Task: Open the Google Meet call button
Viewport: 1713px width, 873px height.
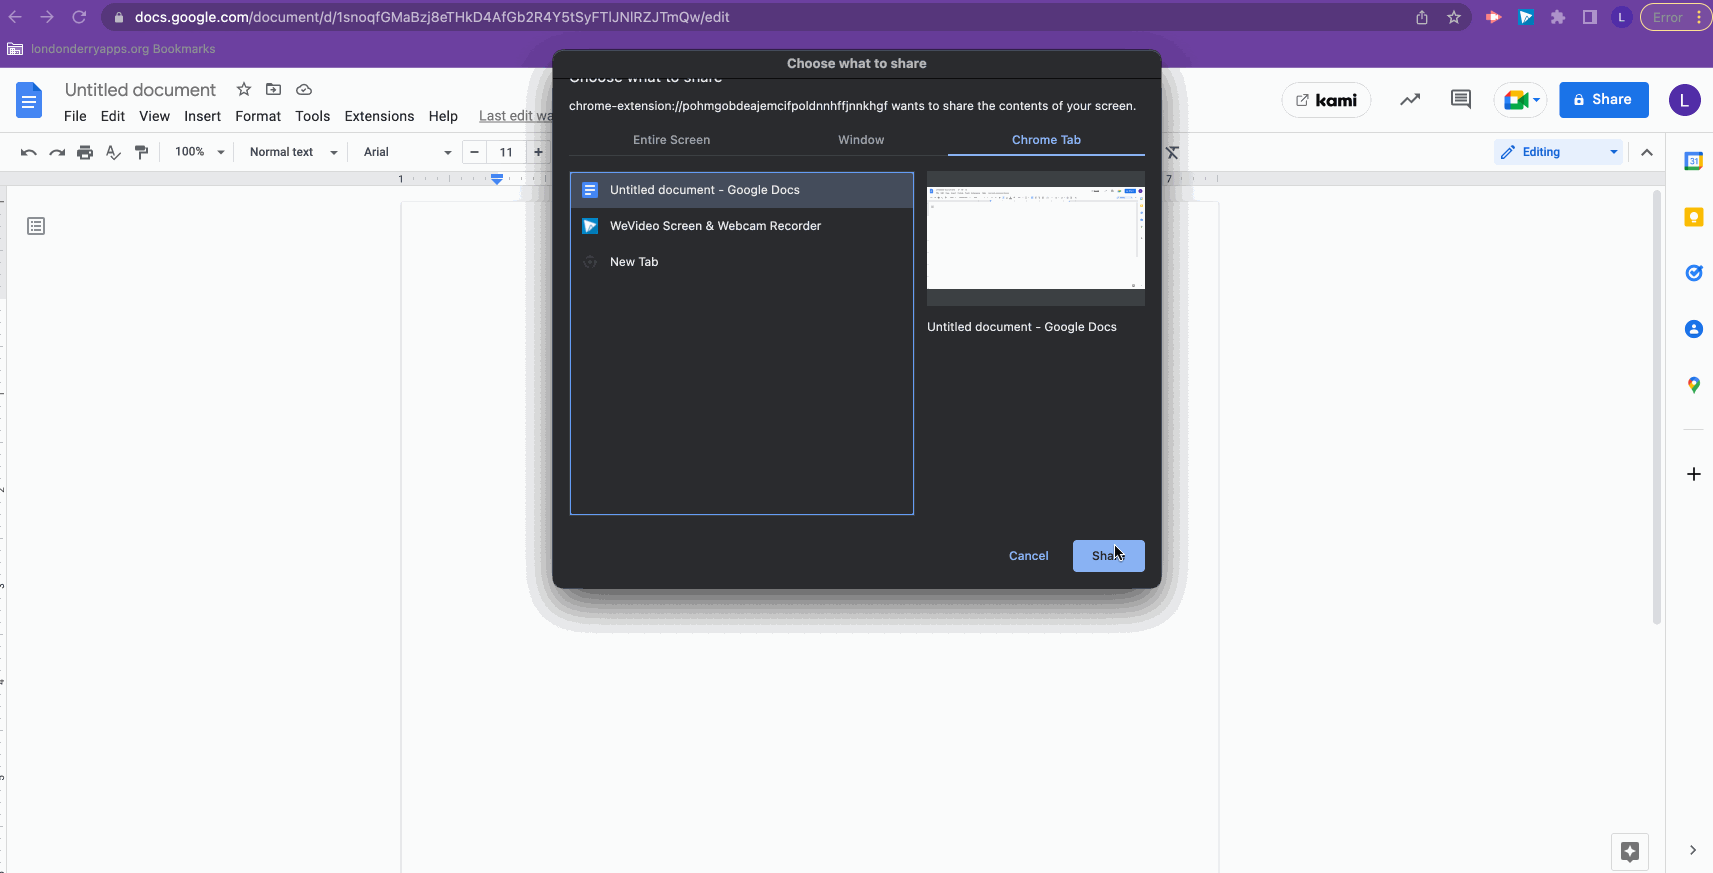Action: pyautogui.click(x=1521, y=99)
